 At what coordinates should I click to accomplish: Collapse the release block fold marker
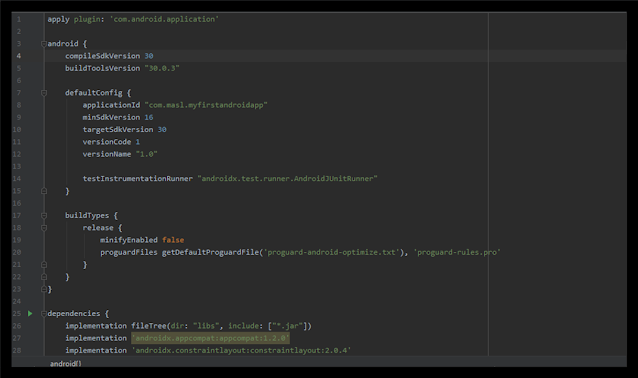[44, 228]
